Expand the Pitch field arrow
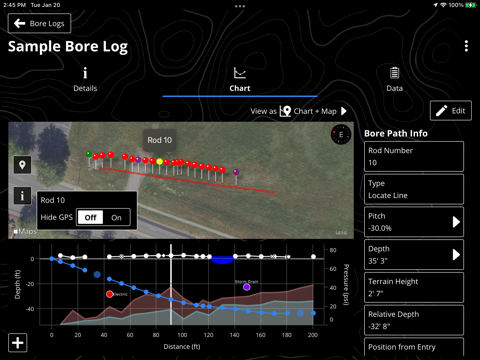This screenshot has width=480, height=360. click(x=456, y=222)
